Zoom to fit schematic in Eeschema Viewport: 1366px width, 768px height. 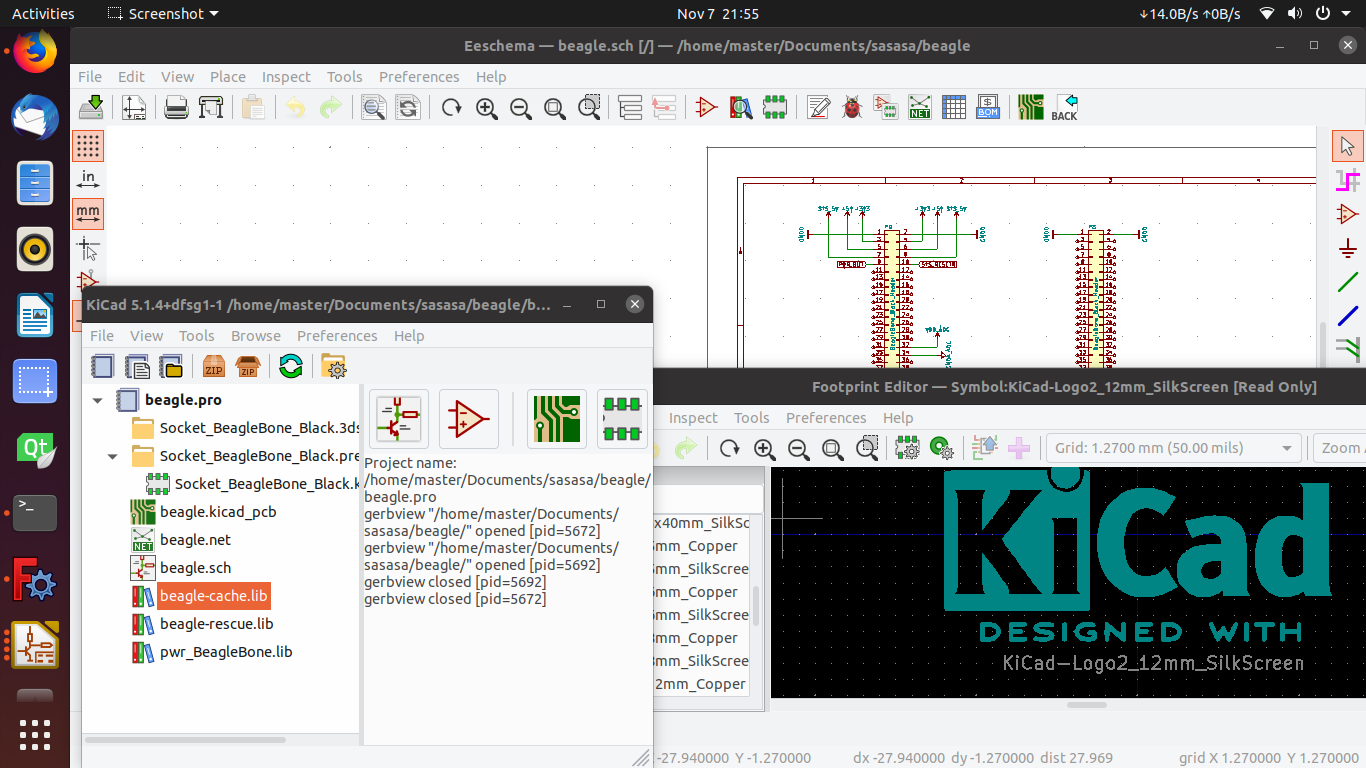(x=554, y=107)
